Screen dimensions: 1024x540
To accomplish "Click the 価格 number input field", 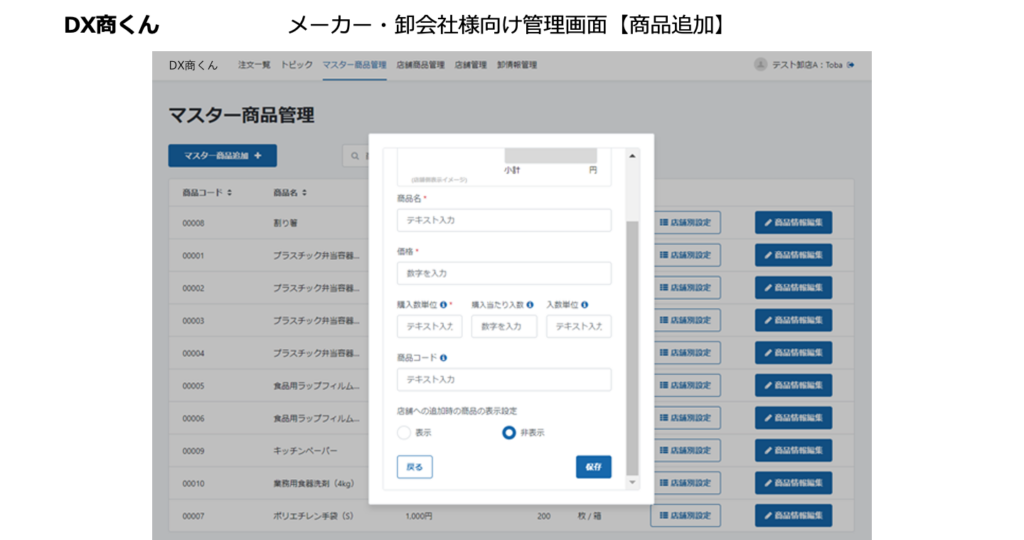I will click(x=503, y=273).
